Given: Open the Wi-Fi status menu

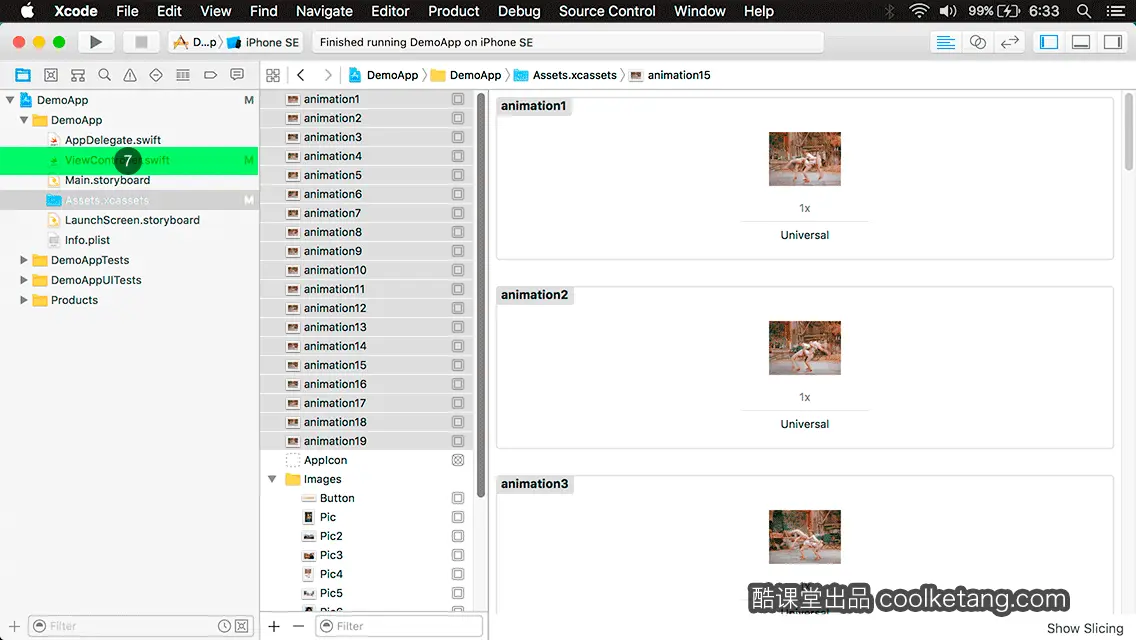Looking at the screenshot, I should coord(919,11).
